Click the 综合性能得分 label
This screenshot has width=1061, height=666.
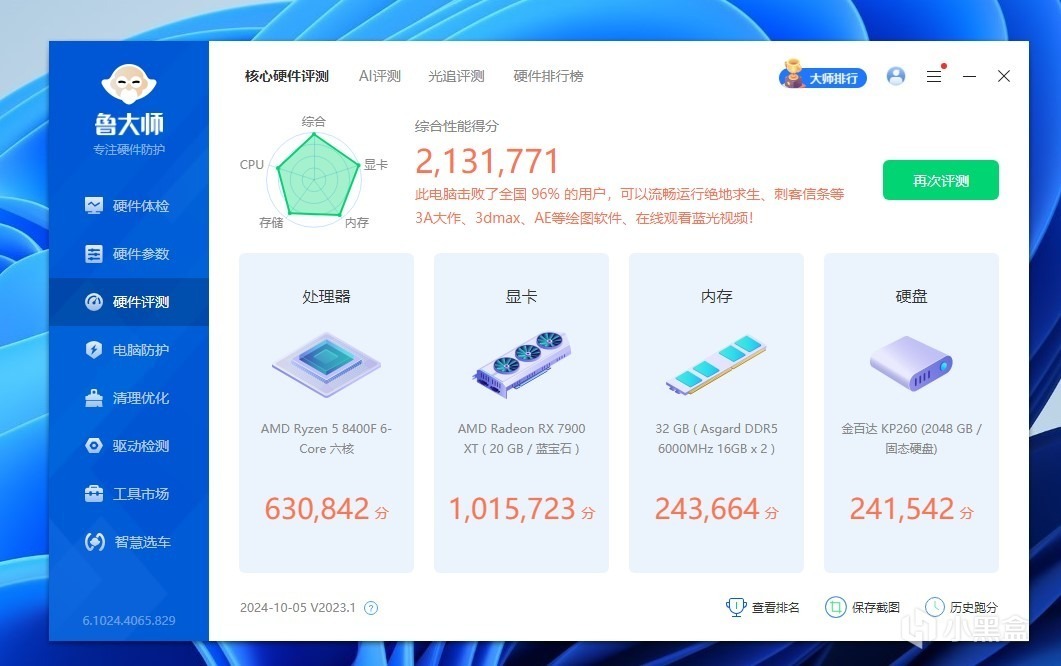(457, 126)
